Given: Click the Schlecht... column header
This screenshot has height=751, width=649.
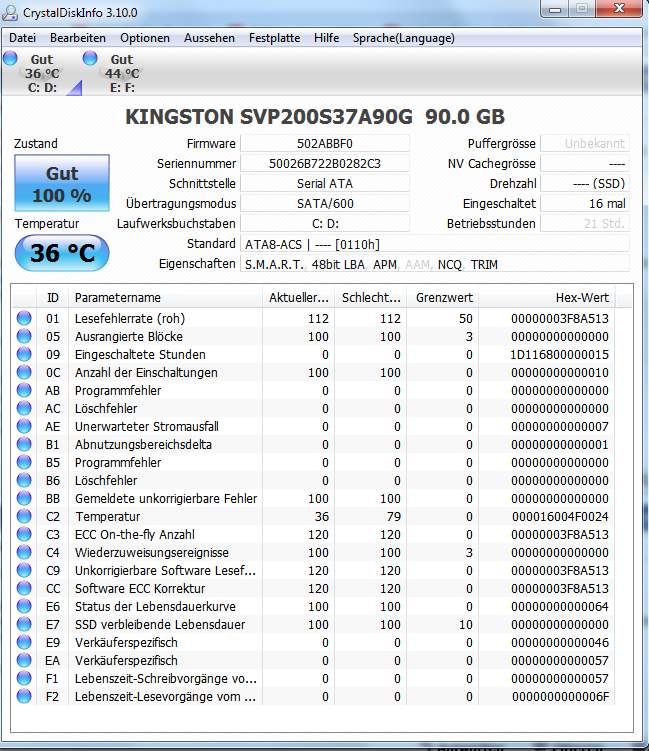Looking at the screenshot, I should coord(371,297).
